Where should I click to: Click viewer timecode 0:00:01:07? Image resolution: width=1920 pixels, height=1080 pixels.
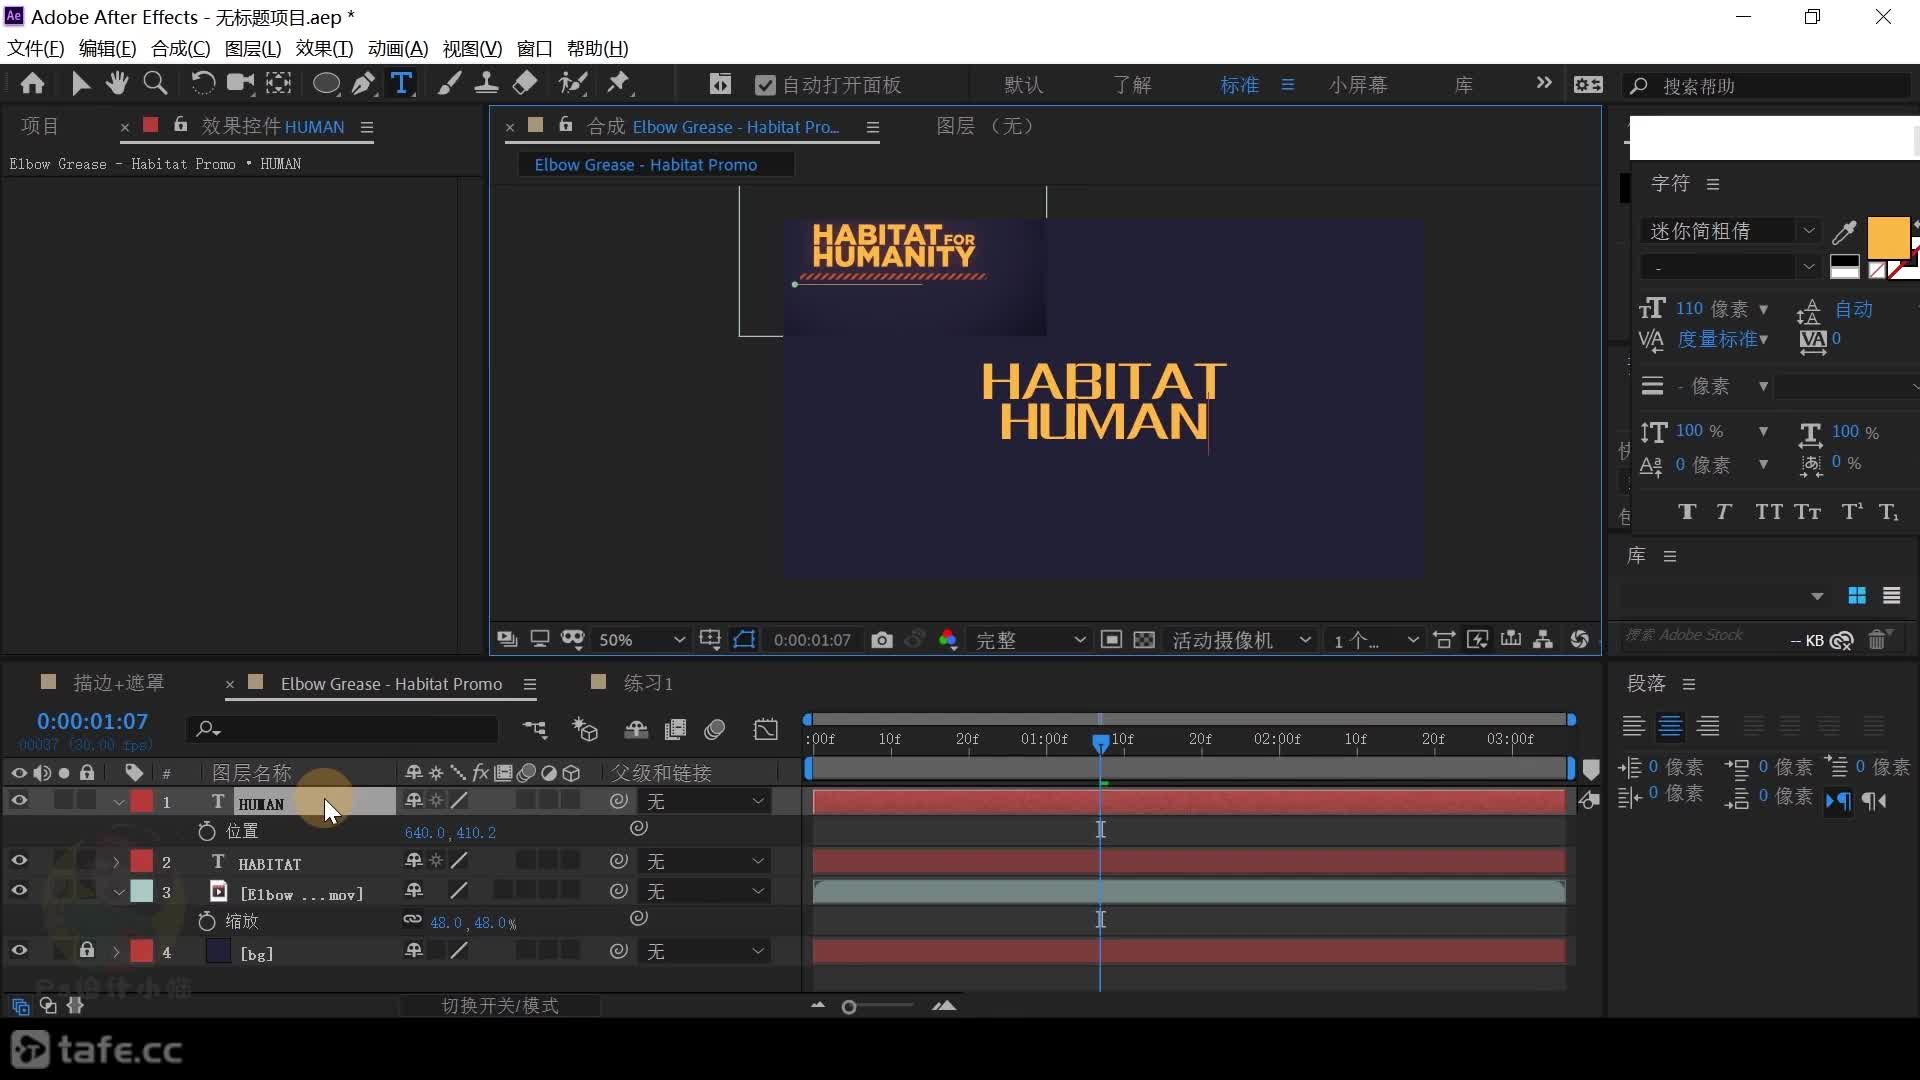pyautogui.click(x=811, y=640)
